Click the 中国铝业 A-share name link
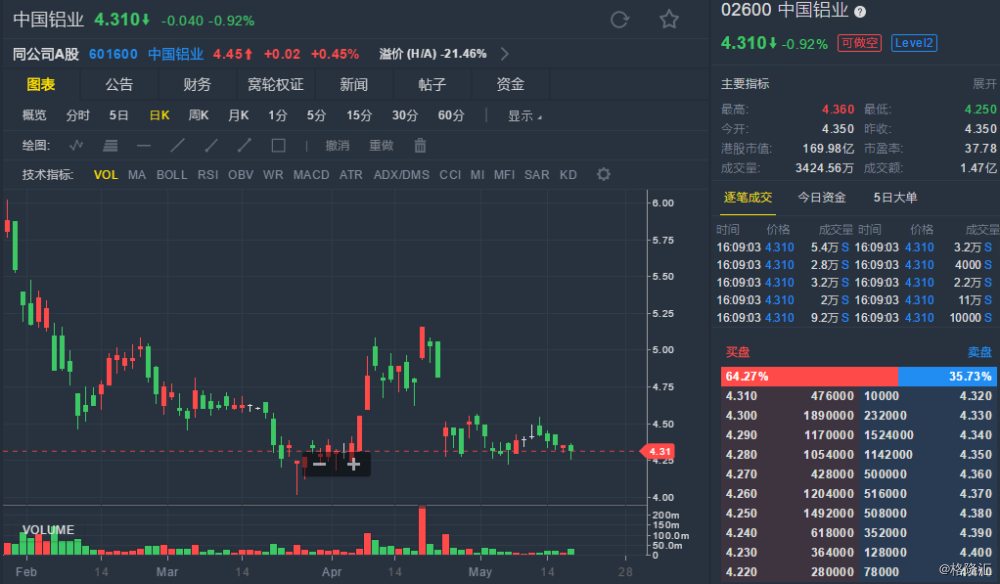 [x=175, y=54]
